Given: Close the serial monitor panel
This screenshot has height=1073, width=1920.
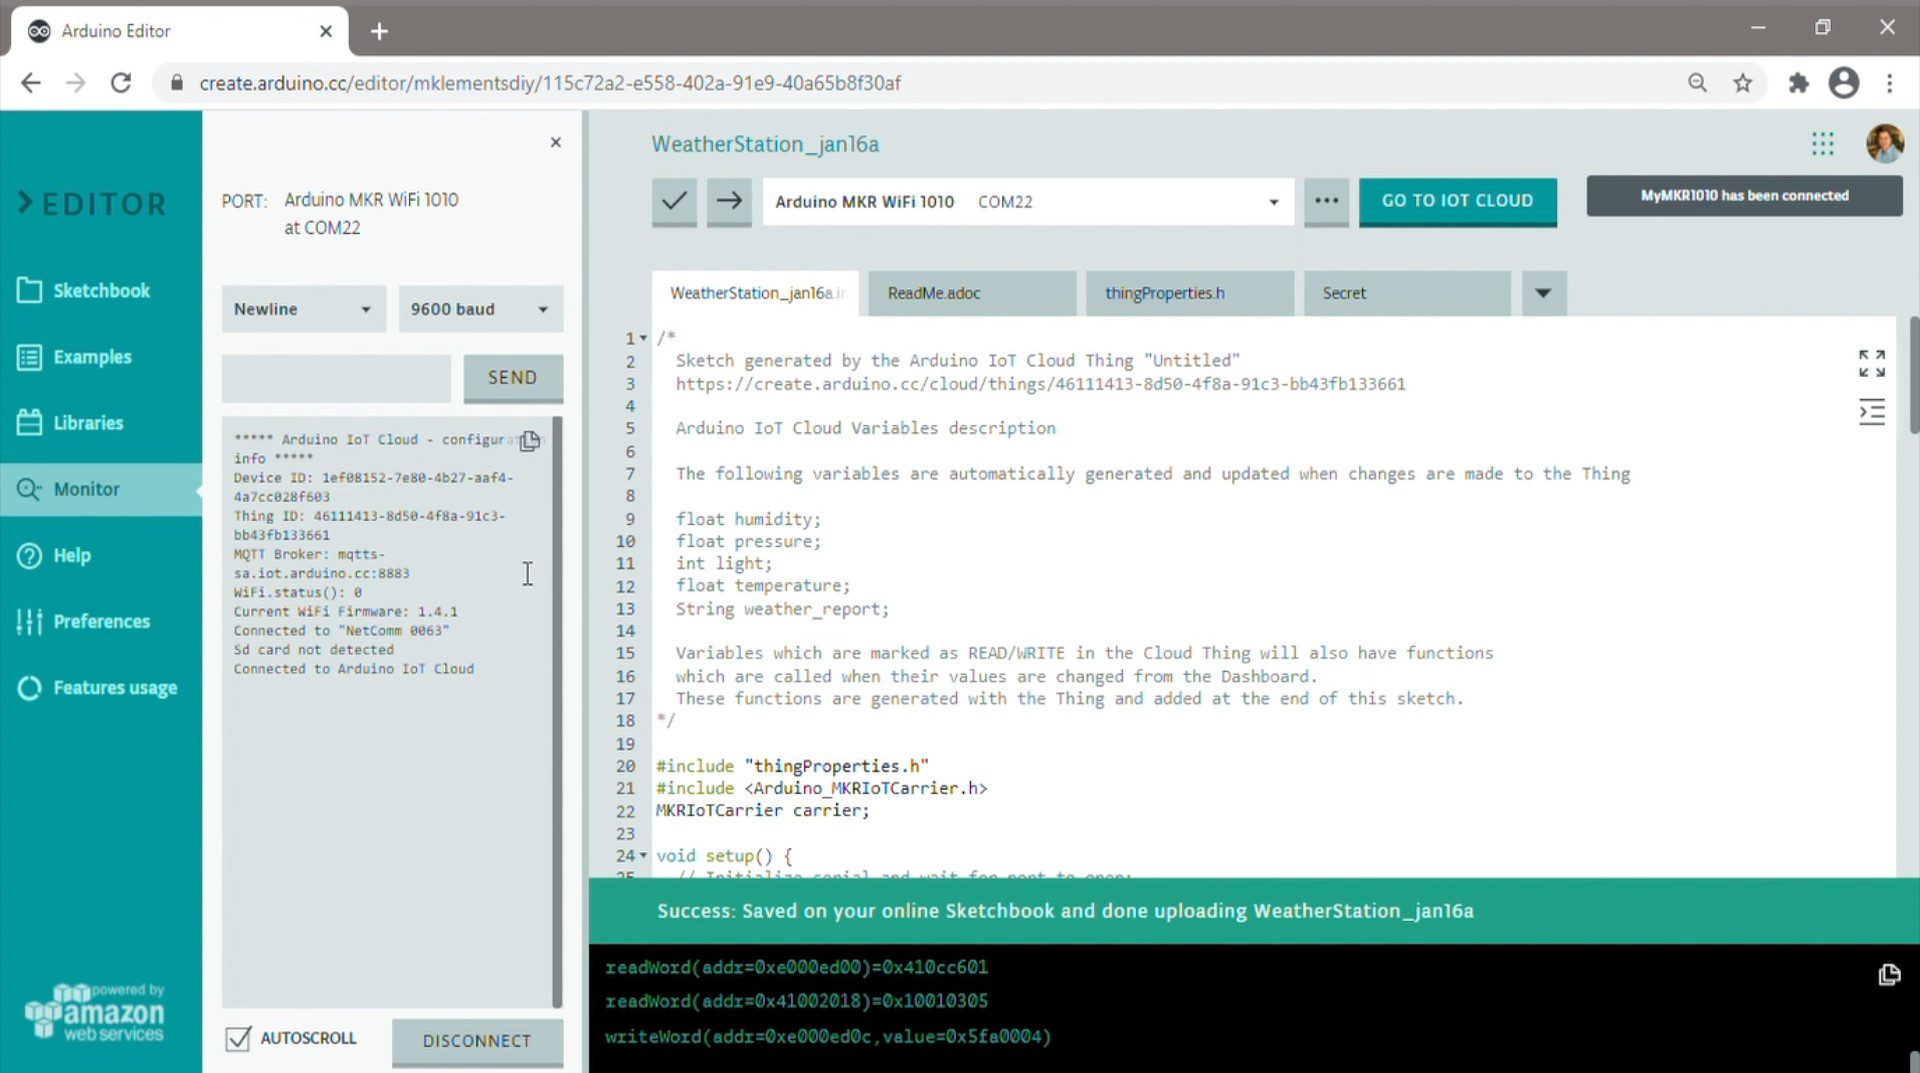Looking at the screenshot, I should point(556,142).
